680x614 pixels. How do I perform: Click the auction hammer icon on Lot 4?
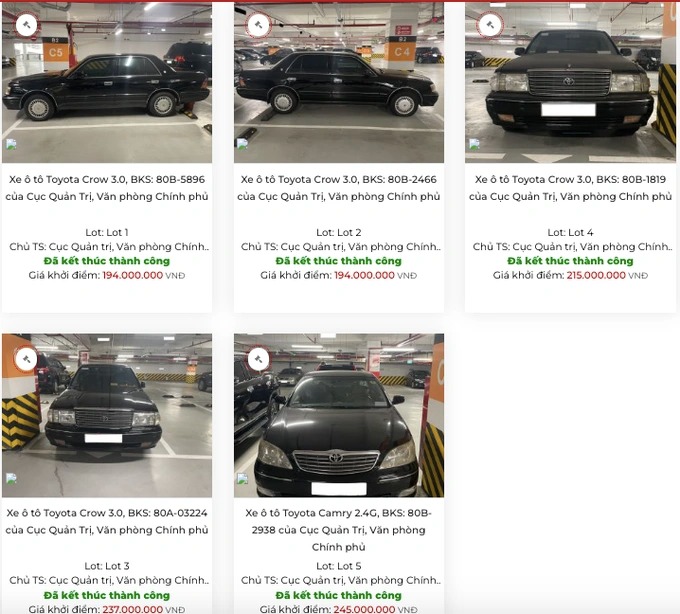pyautogui.click(x=490, y=25)
